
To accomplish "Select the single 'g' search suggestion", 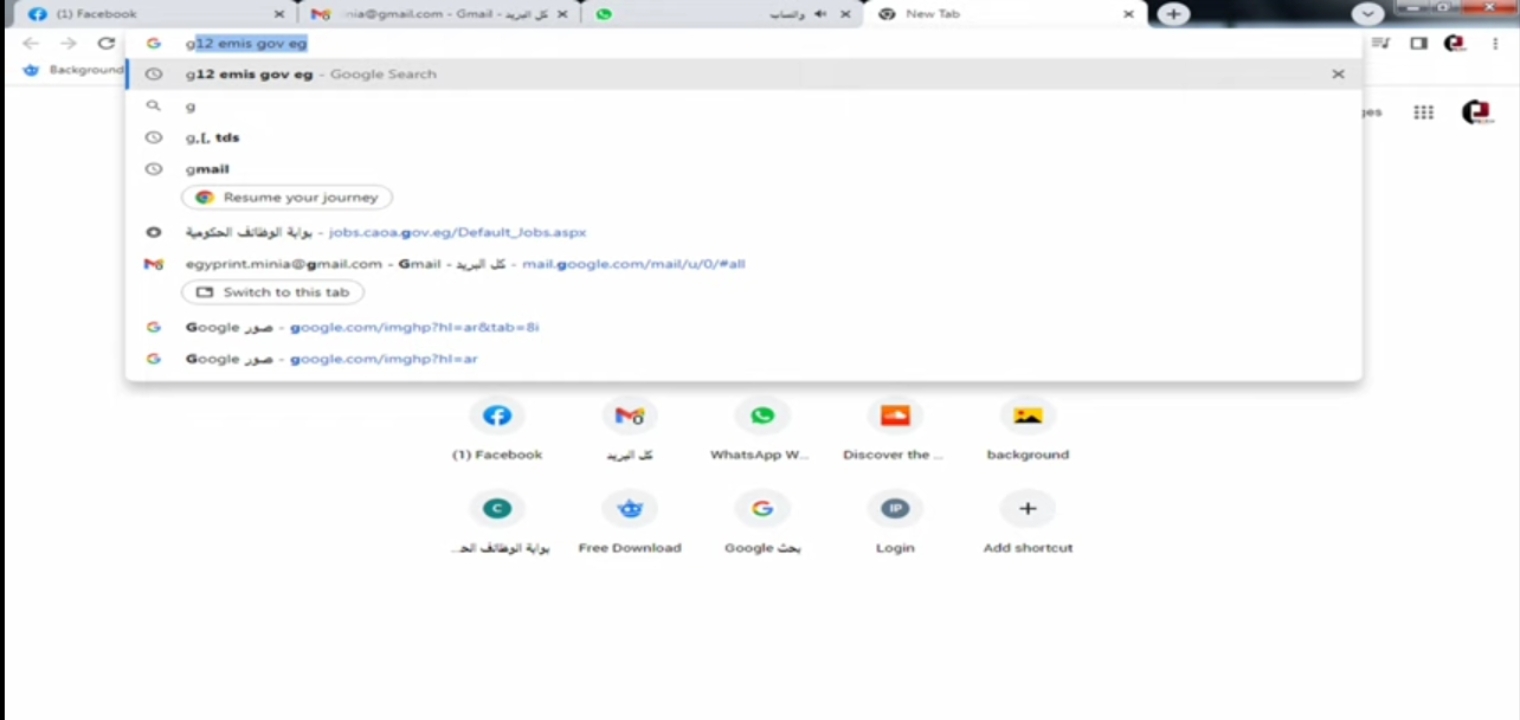I will pos(744,106).
